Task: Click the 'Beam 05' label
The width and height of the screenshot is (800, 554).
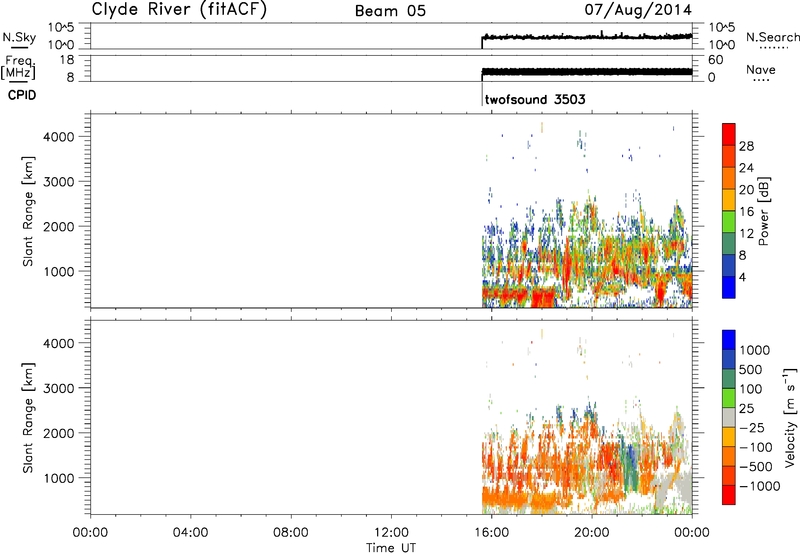Action: coord(390,11)
